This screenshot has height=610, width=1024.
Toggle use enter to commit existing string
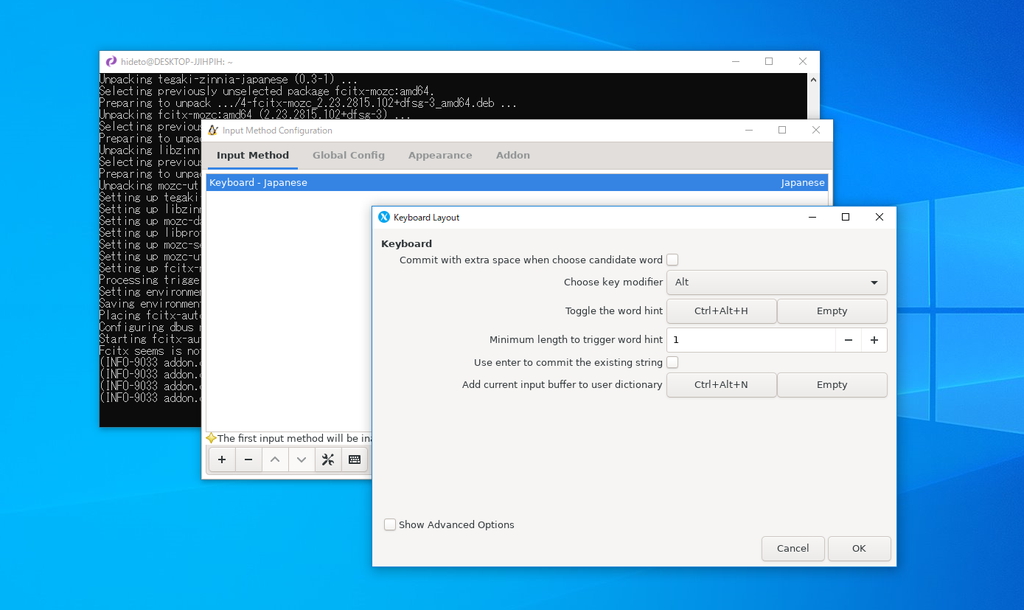tap(673, 362)
